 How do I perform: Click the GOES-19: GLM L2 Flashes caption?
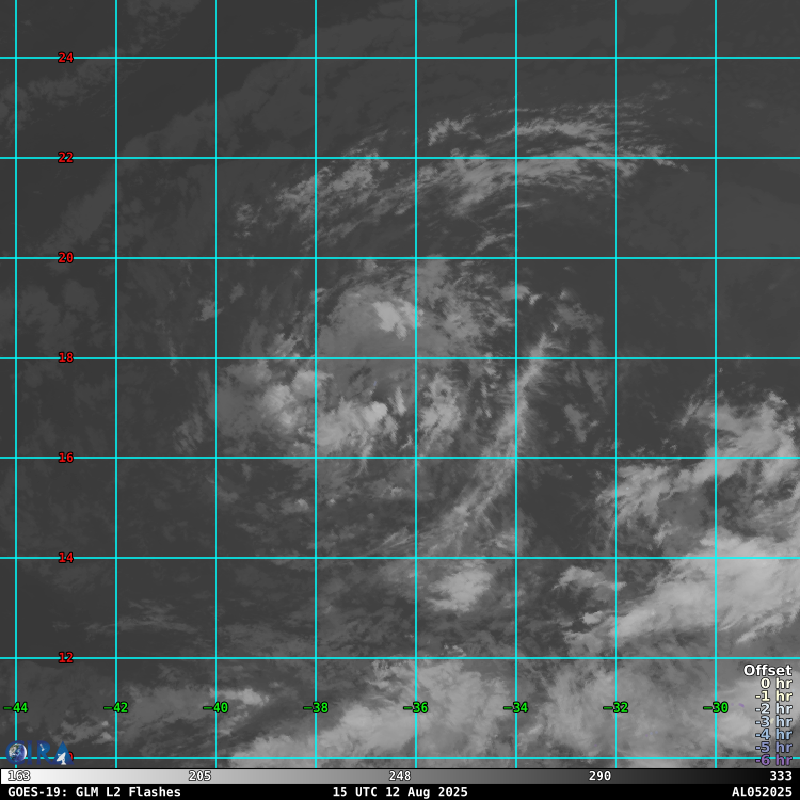pos(94,792)
